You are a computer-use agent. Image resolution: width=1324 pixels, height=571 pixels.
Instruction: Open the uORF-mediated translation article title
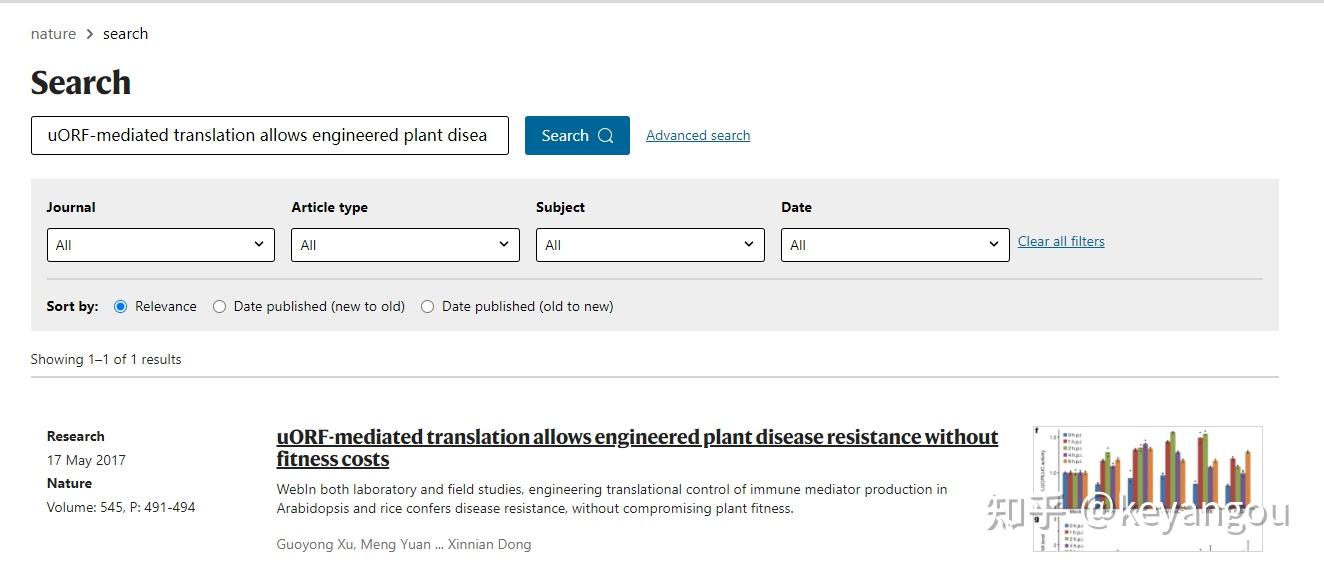(x=637, y=448)
